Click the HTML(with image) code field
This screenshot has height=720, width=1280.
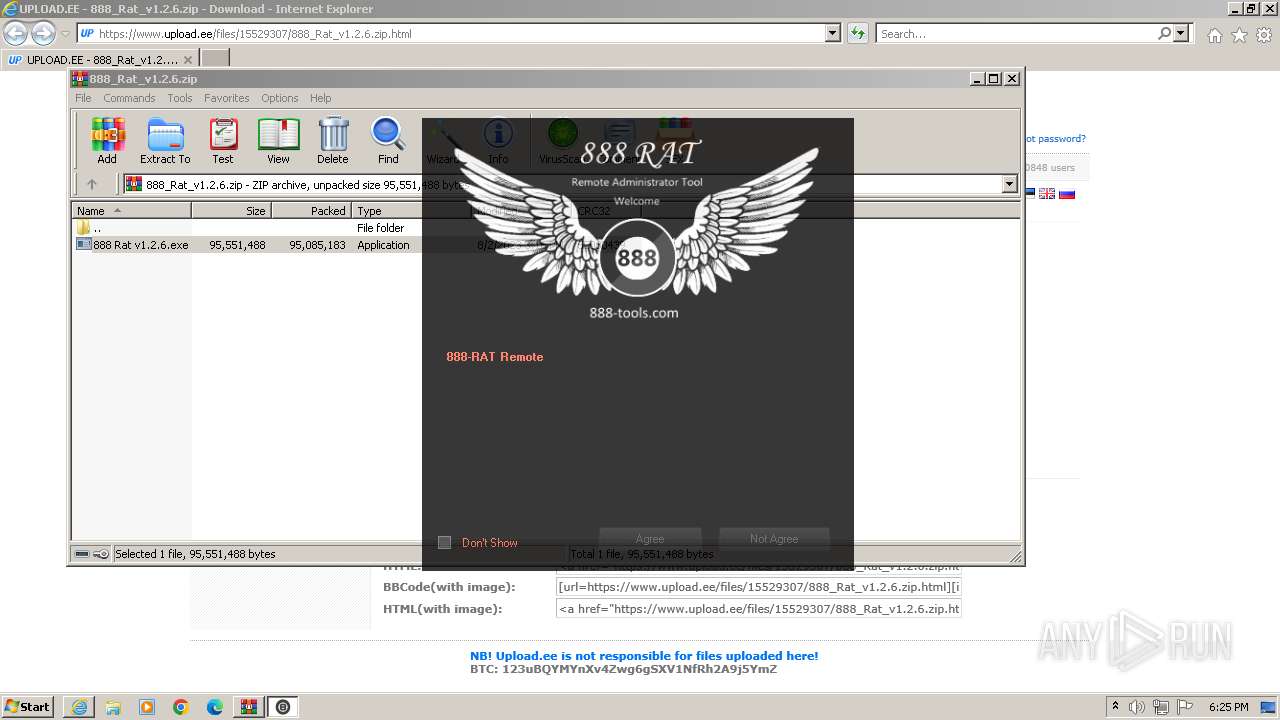tap(759, 609)
